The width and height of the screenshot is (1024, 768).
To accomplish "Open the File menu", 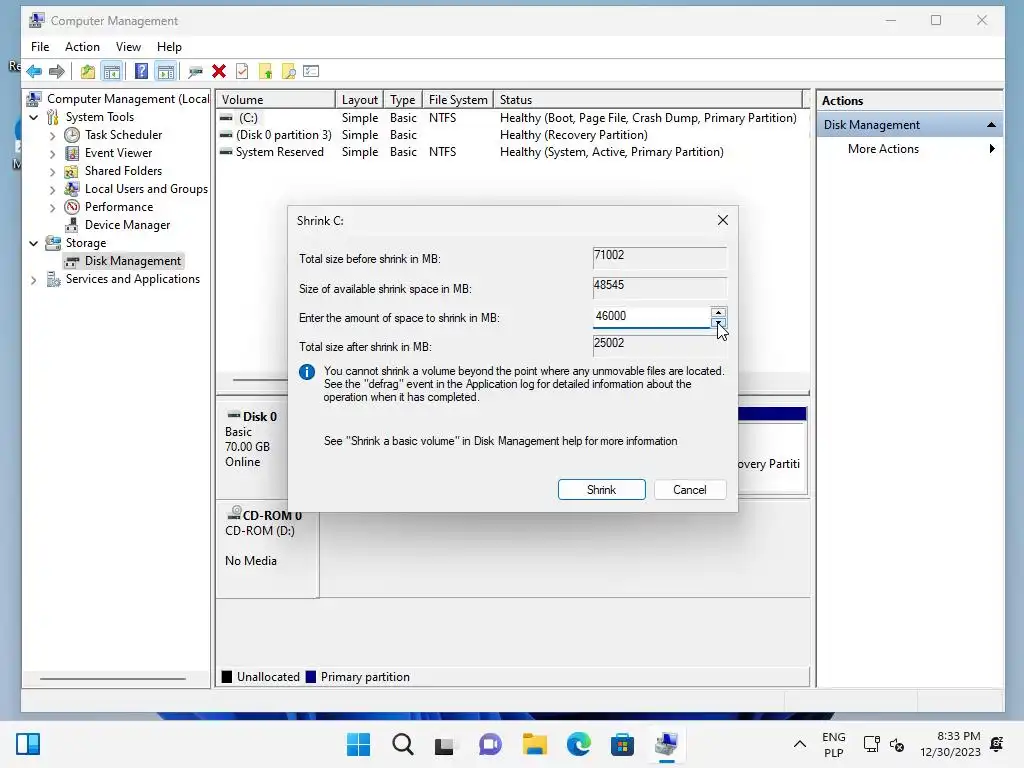I will pos(40,47).
